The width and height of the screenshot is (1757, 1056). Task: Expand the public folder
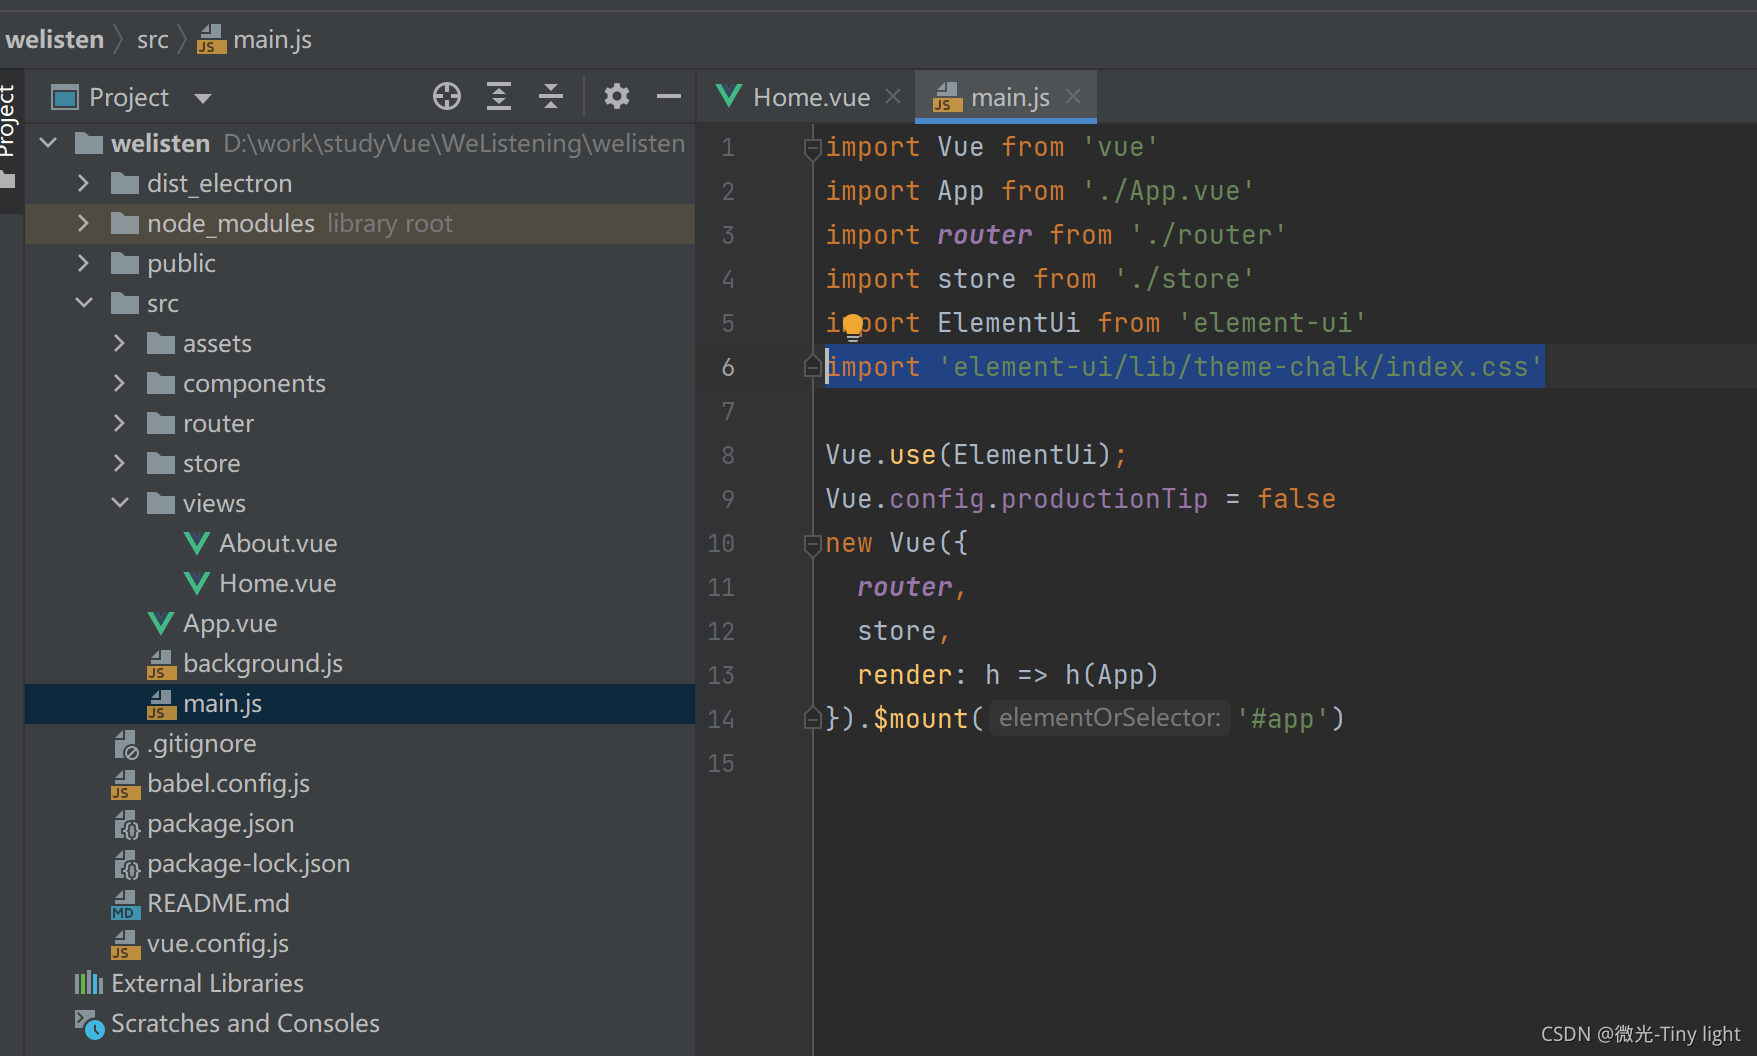point(84,263)
